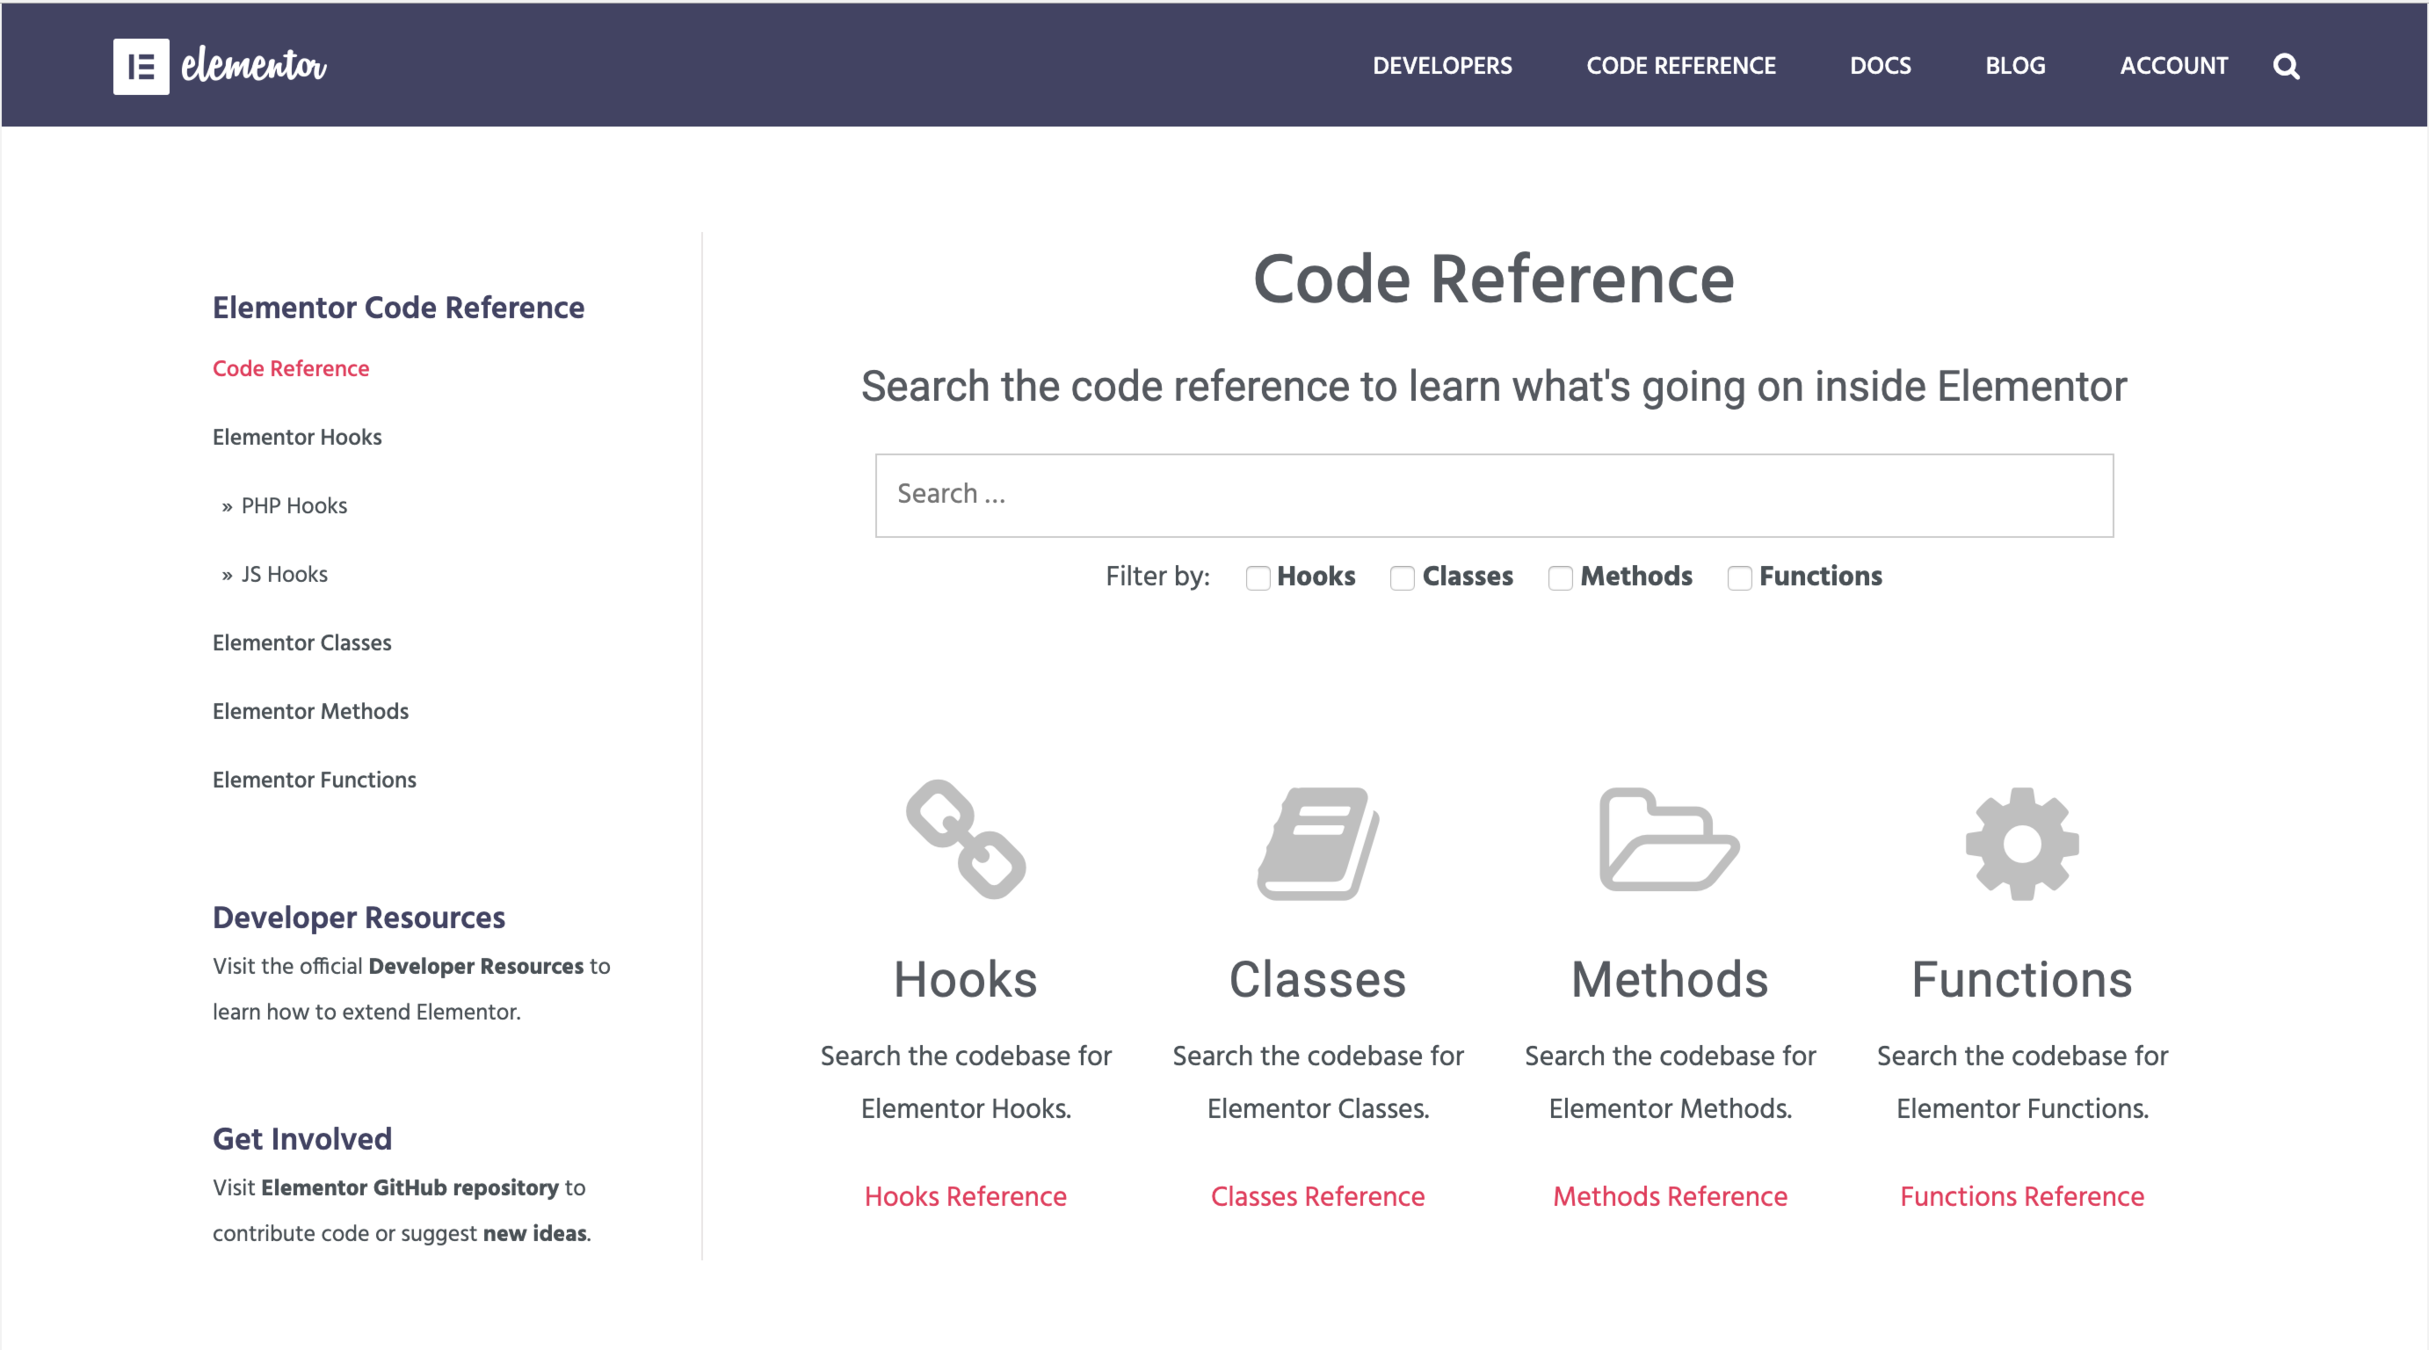Screen dimensions: 2429x1350
Task: Open the JS Hooks sub-item
Action: (284, 575)
